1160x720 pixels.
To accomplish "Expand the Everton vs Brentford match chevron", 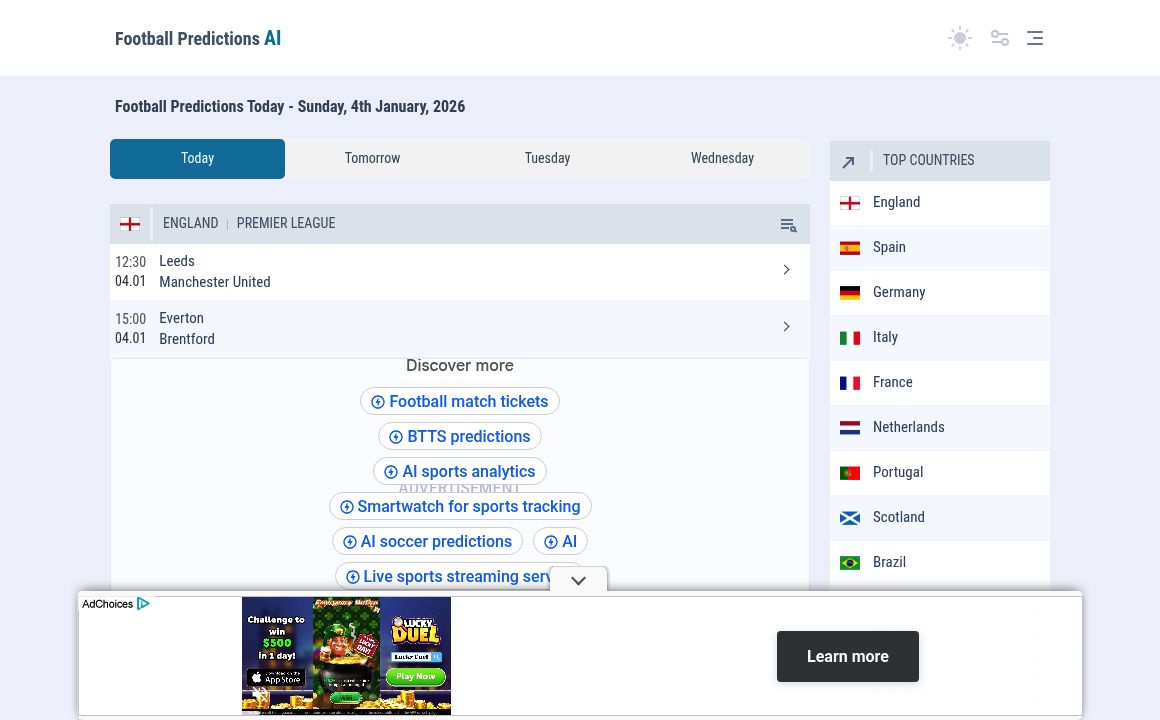I will coord(786,327).
